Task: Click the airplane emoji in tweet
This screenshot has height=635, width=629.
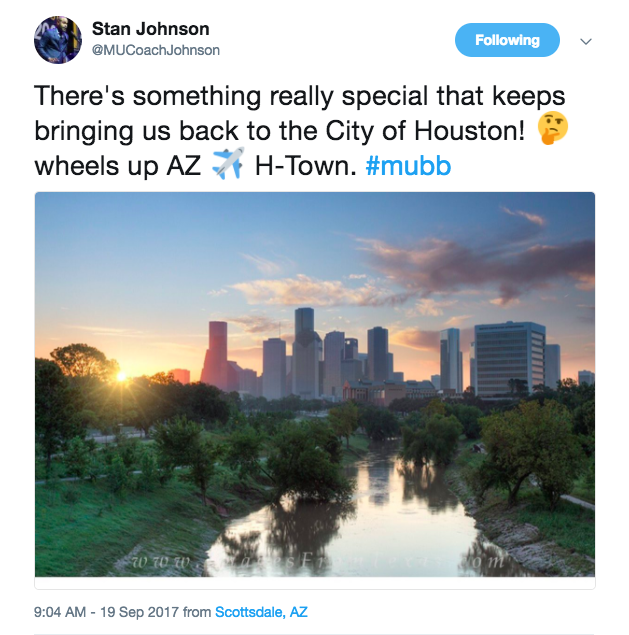Action: tap(228, 163)
